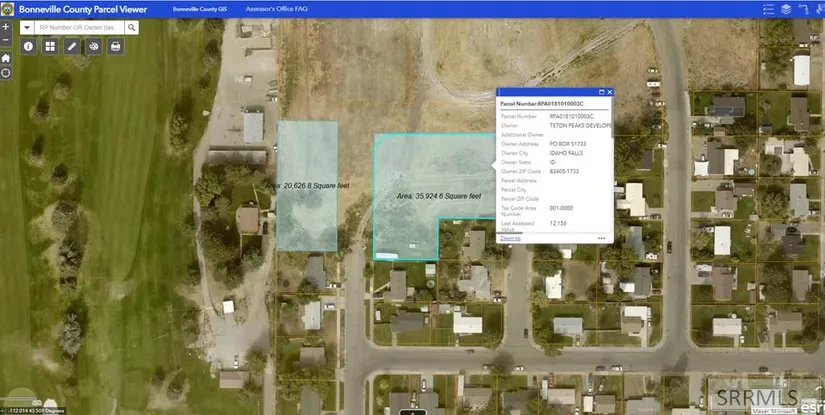Close the parcel info popup
Screen dimensions: 825x415
click(x=609, y=92)
